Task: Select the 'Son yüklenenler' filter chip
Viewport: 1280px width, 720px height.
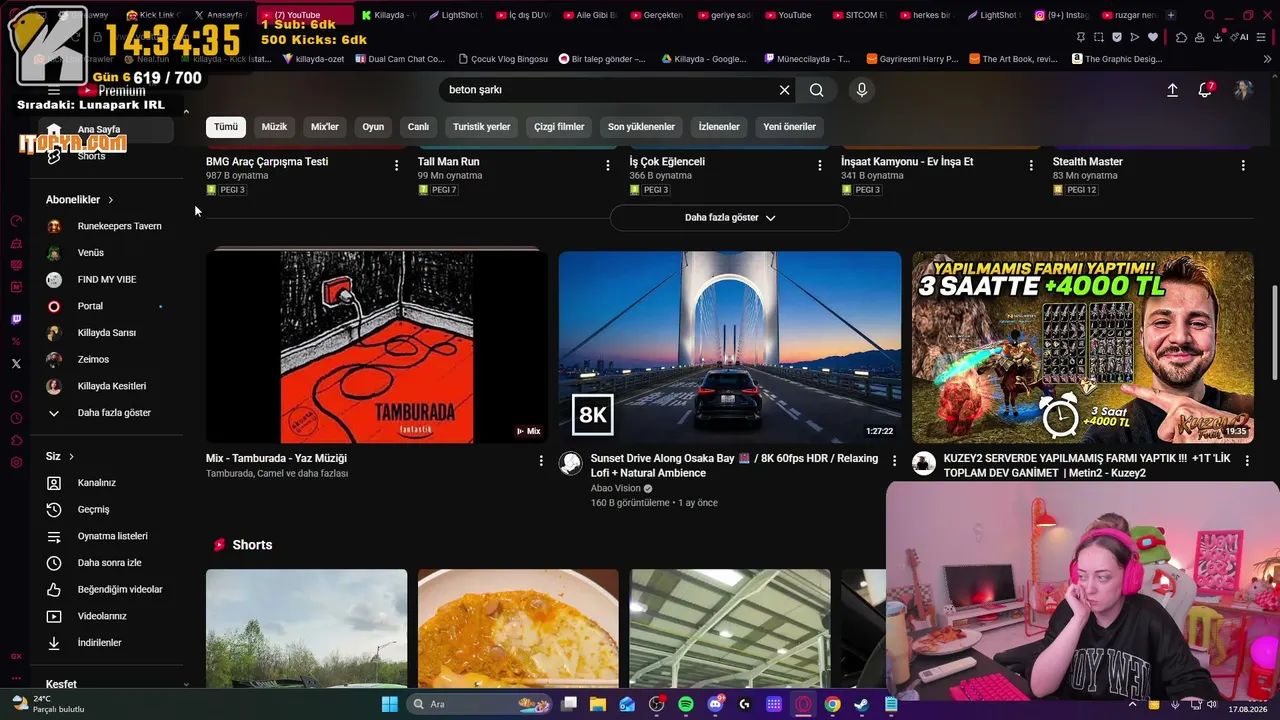Action: (641, 127)
